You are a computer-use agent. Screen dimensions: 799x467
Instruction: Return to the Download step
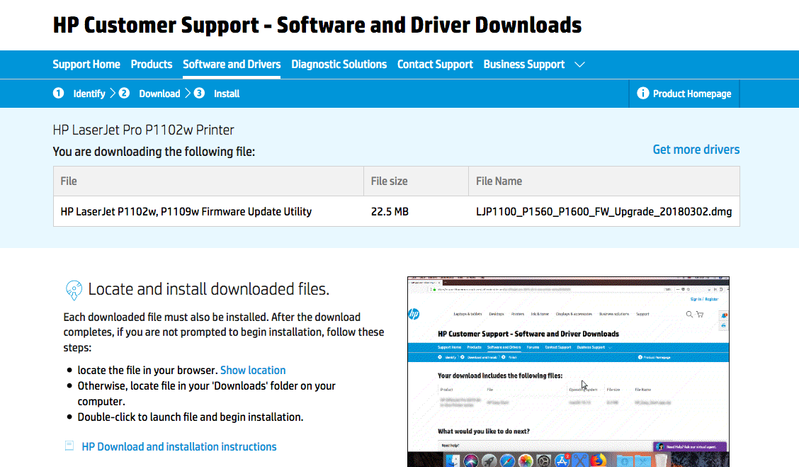click(x=159, y=94)
